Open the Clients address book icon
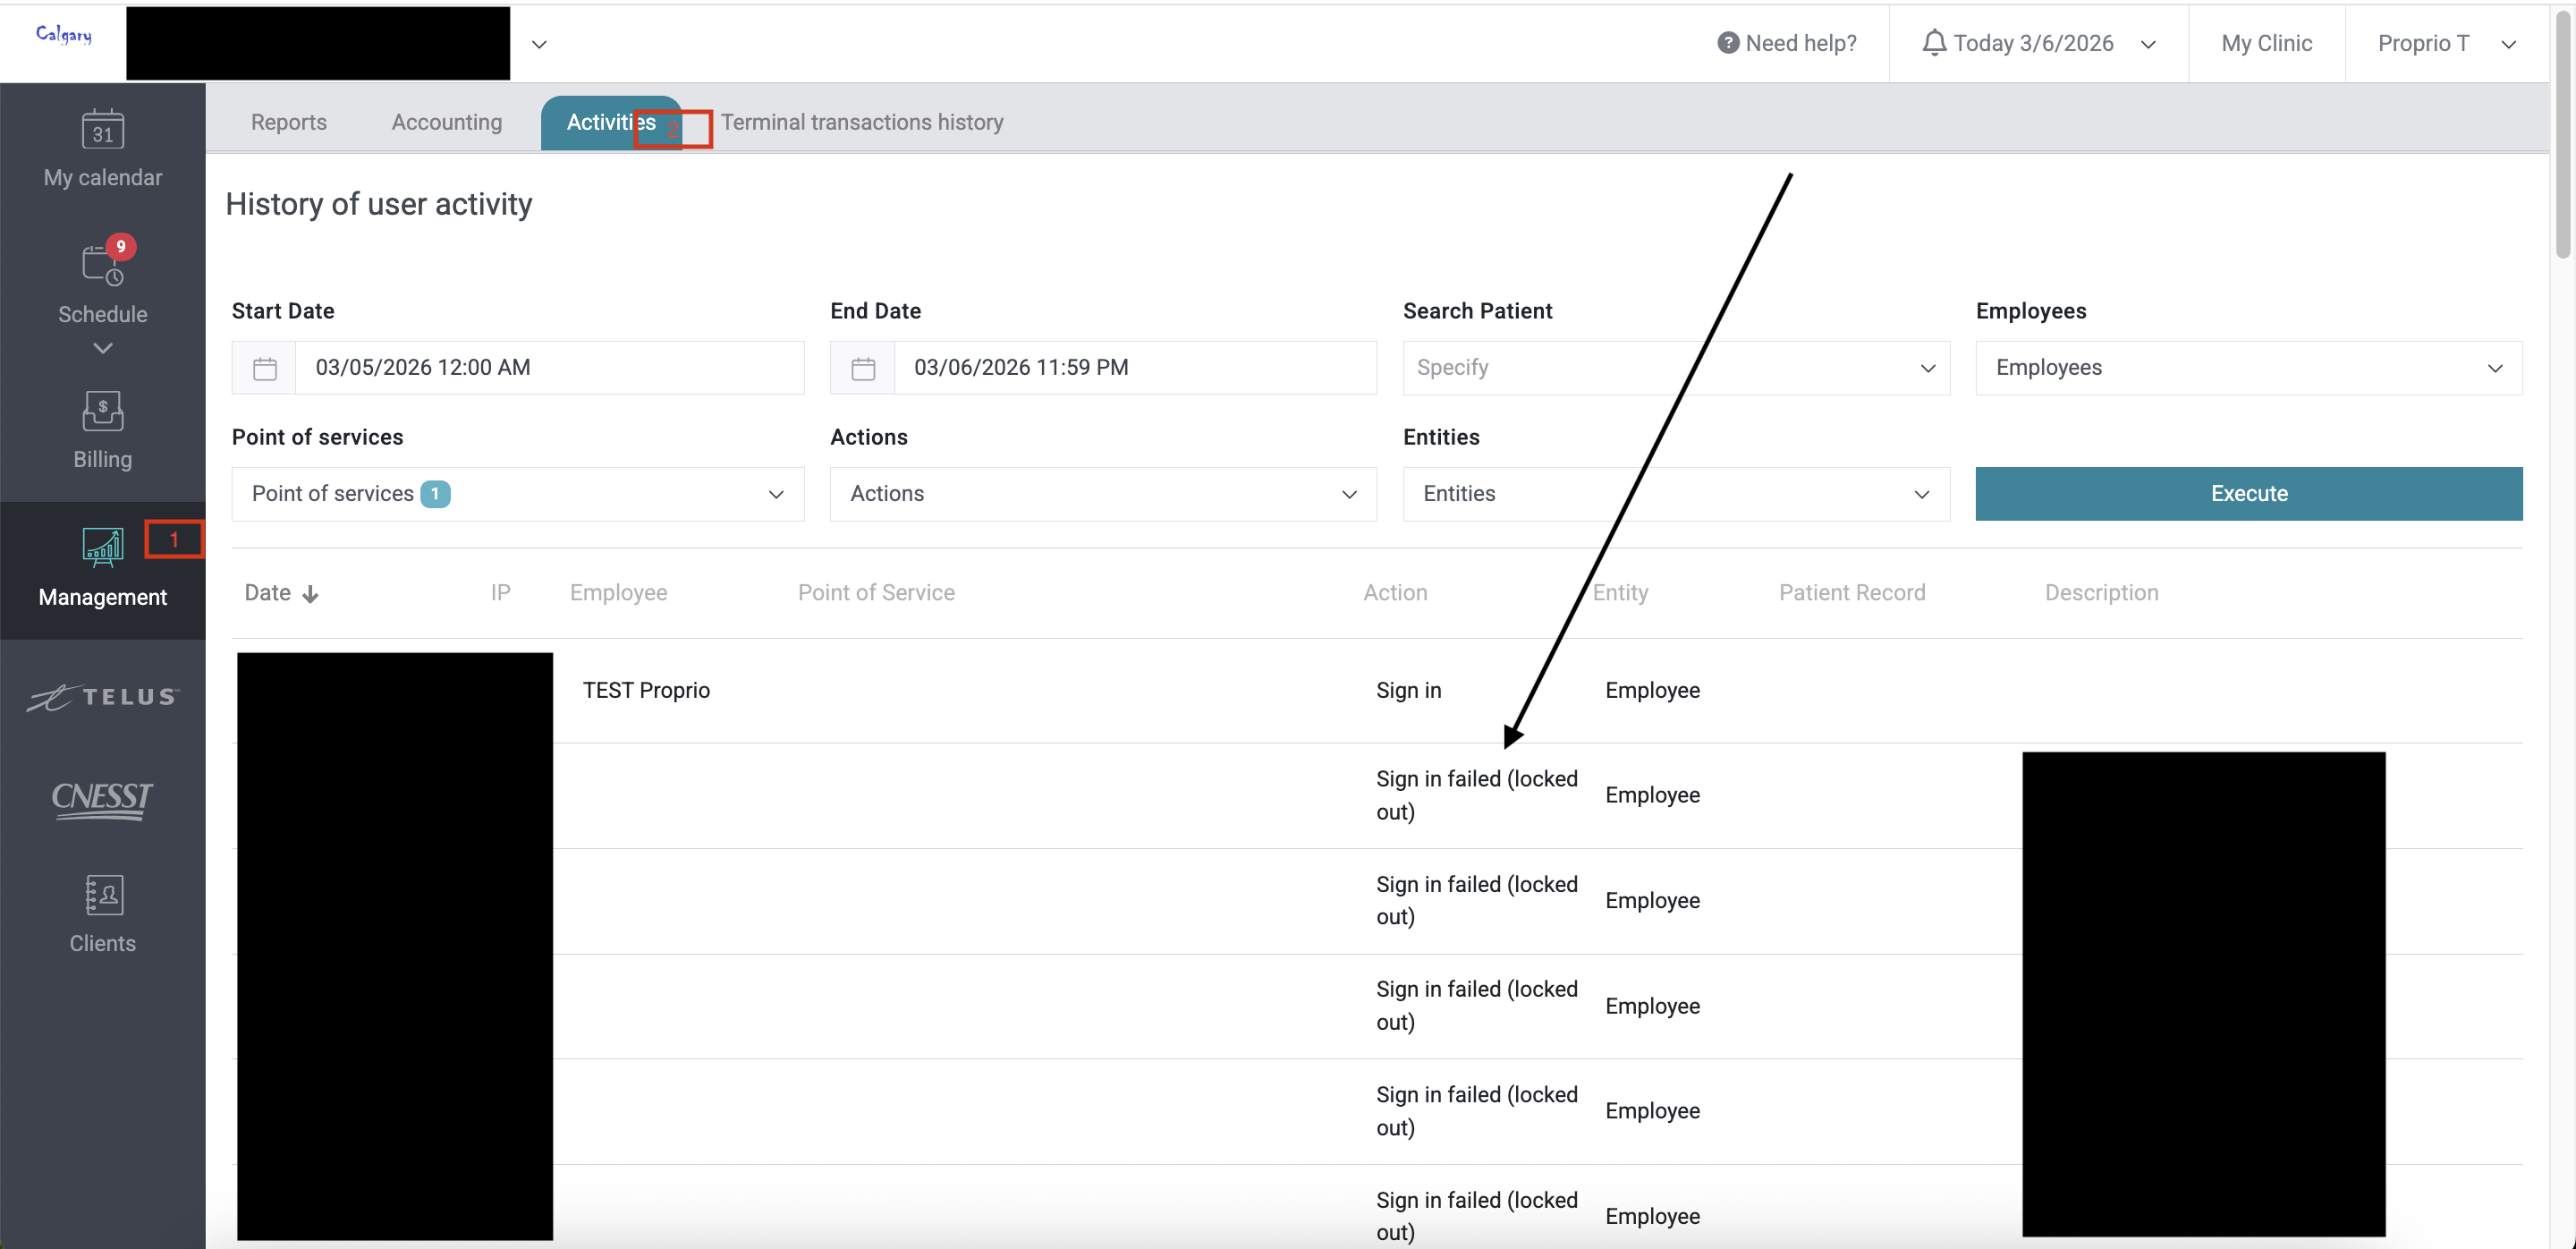Viewport: 2576px width, 1249px height. click(x=102, y=896)
